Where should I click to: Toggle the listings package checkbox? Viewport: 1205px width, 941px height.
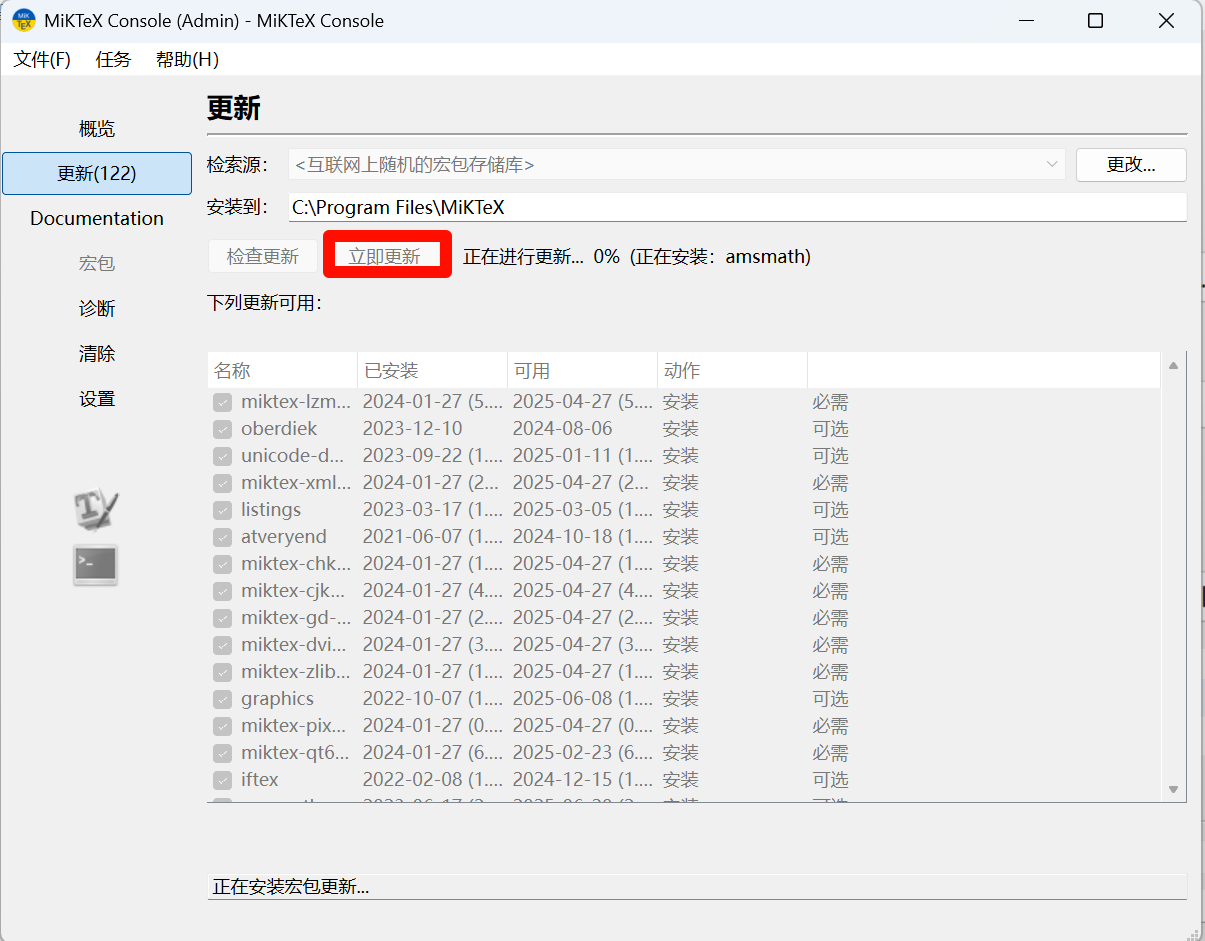(222, 510)
